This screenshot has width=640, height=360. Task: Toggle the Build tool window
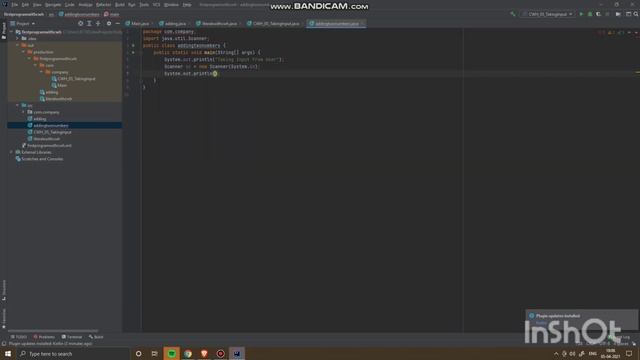tap(96, 337)
